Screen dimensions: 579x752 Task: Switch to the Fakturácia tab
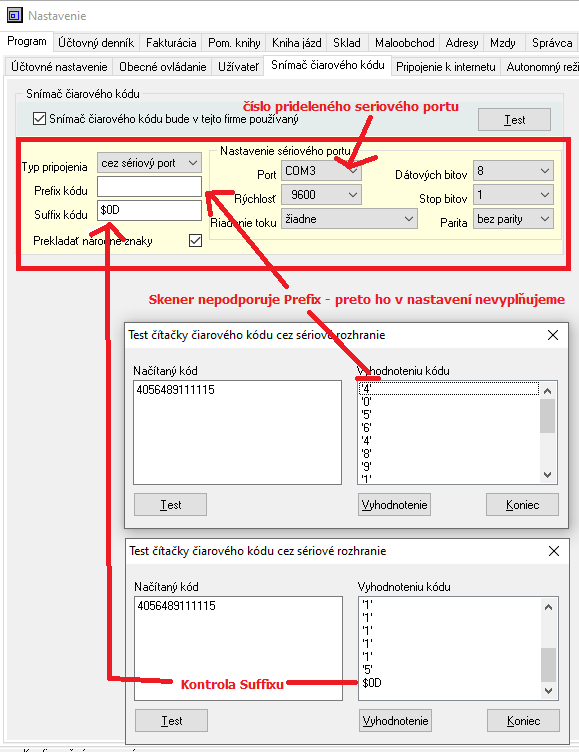(x=171, y=43)
